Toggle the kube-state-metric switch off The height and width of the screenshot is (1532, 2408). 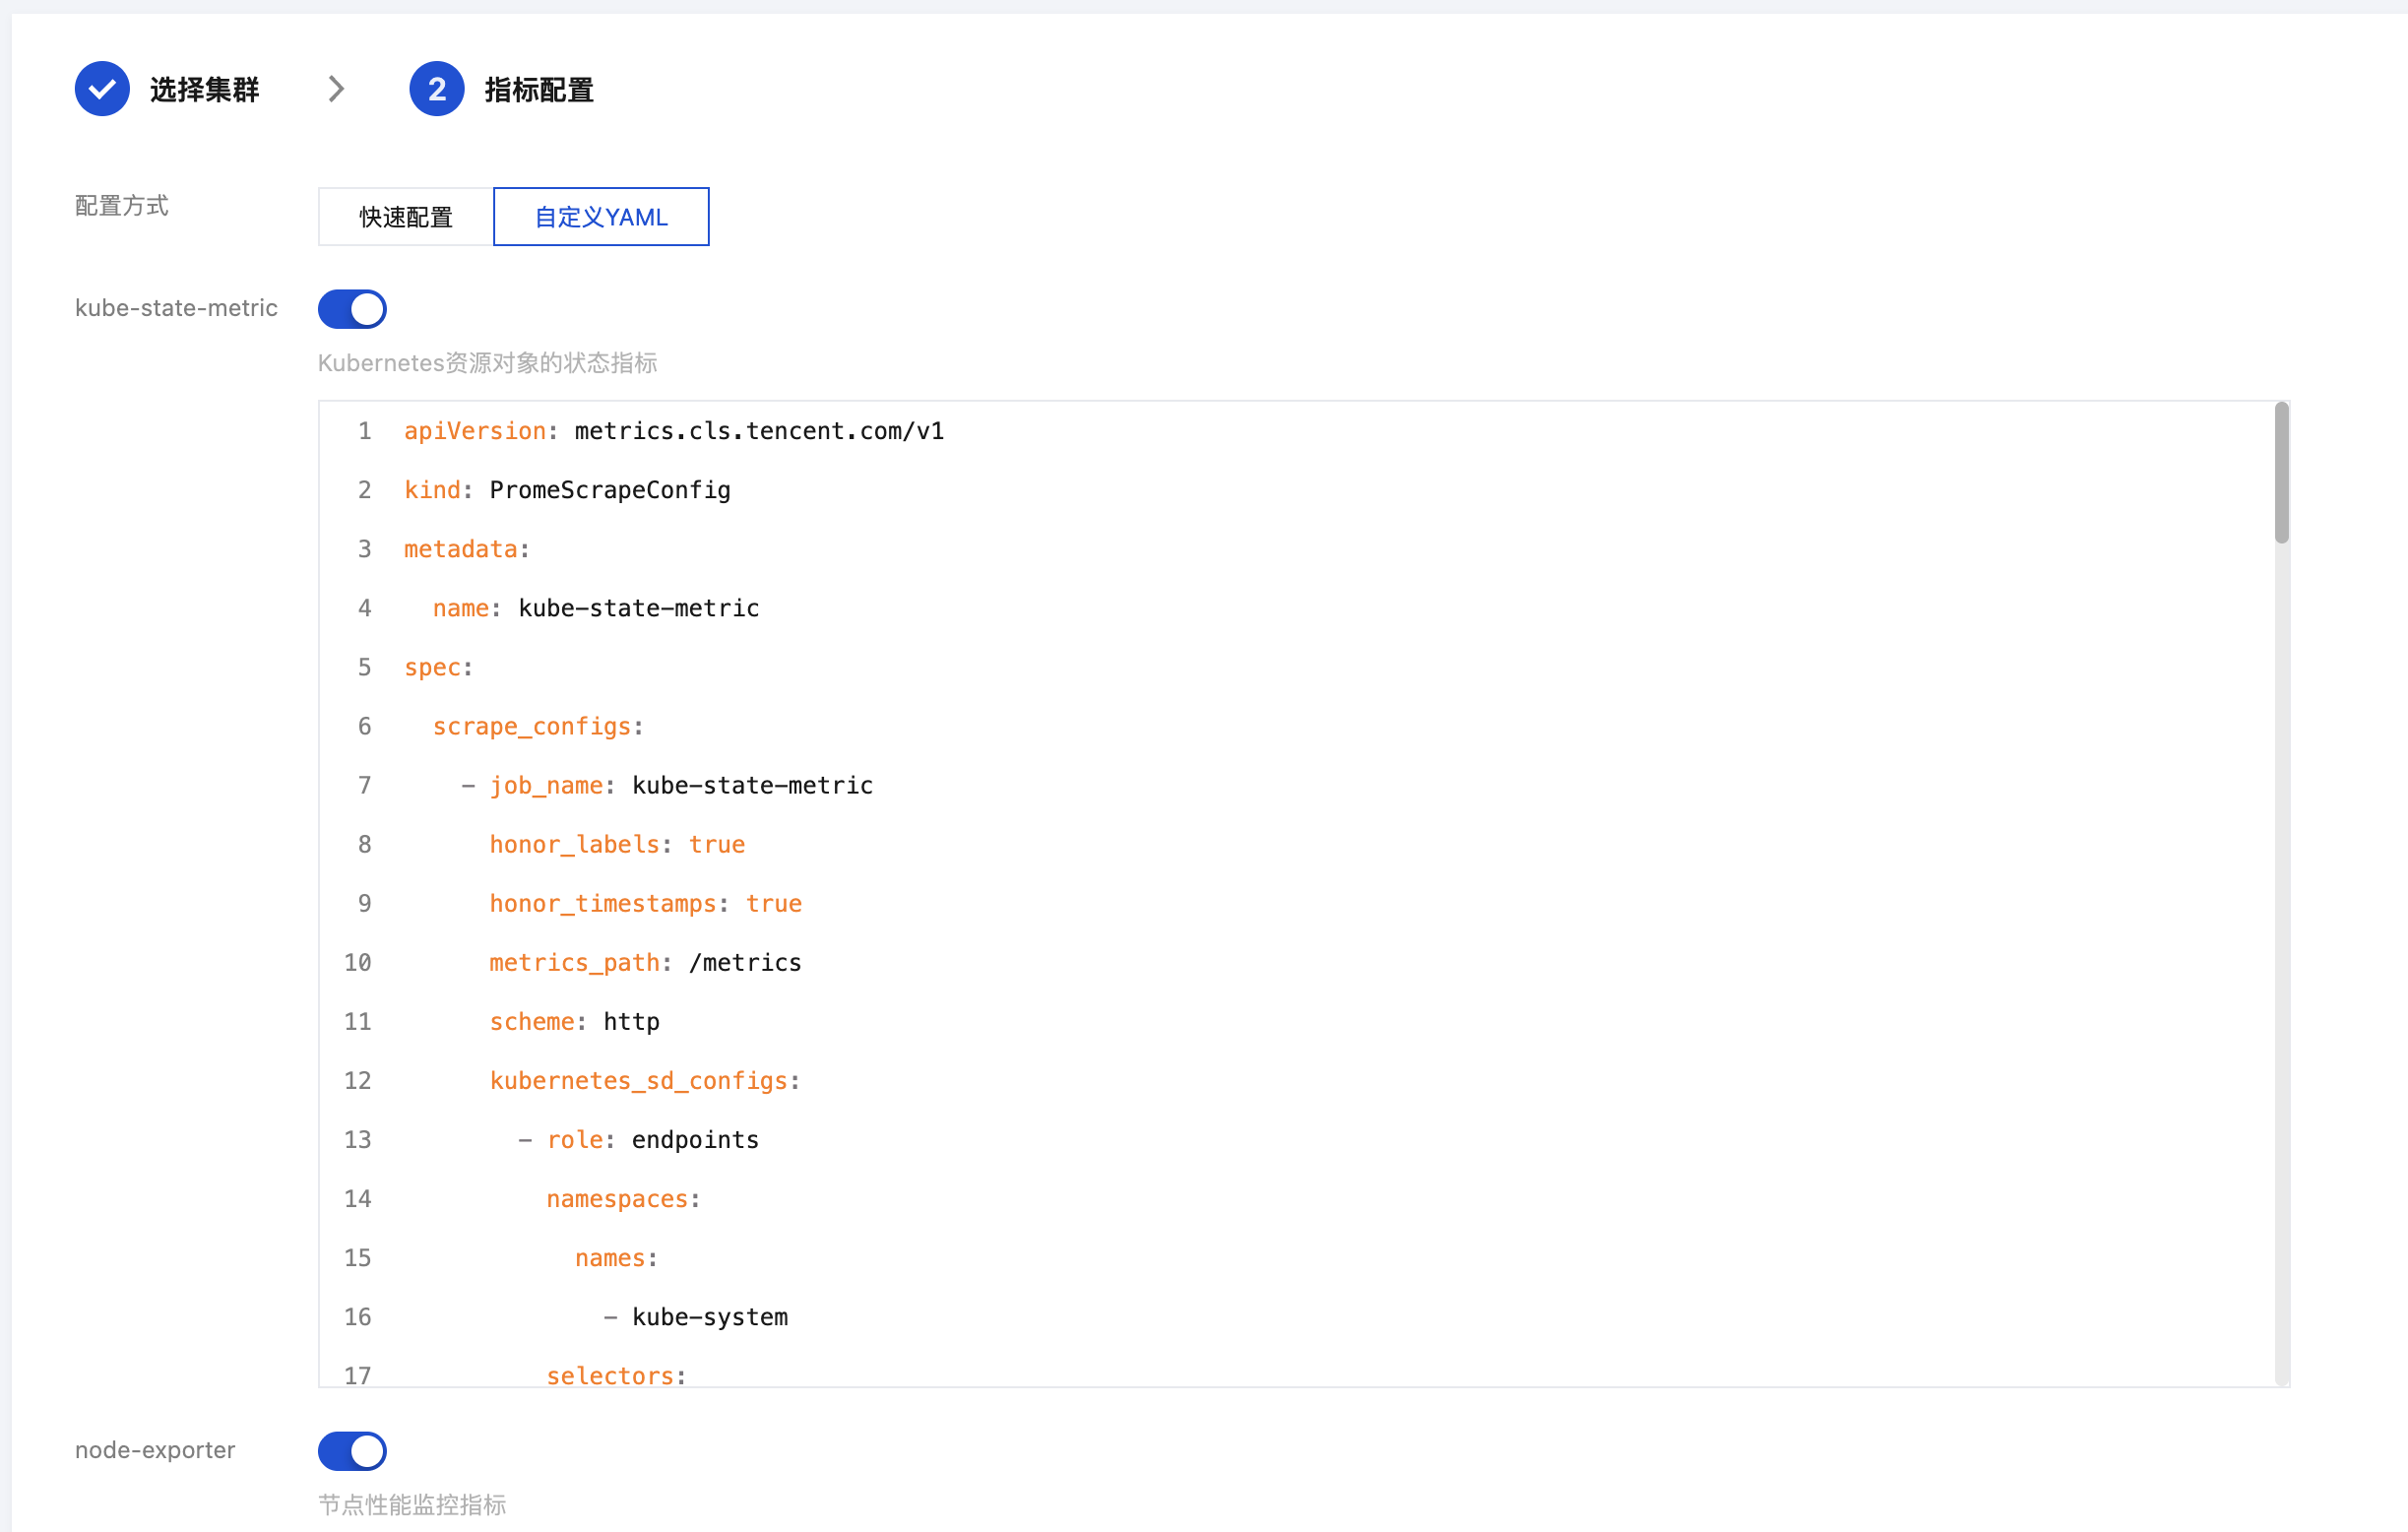tap(352, 309)
